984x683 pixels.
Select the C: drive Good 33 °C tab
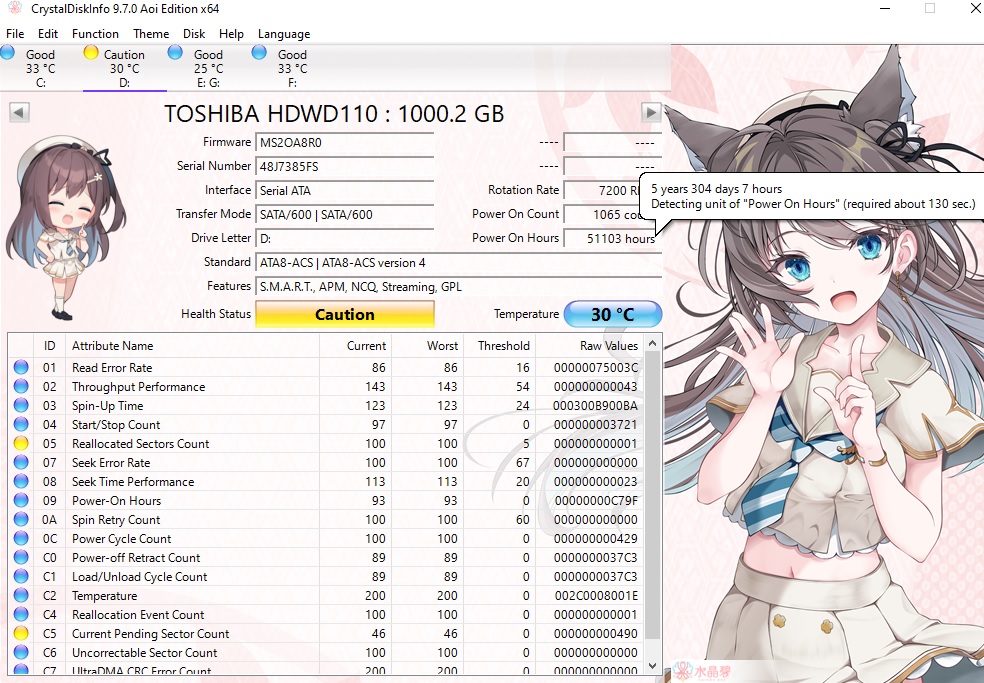(x=40, y=68)
